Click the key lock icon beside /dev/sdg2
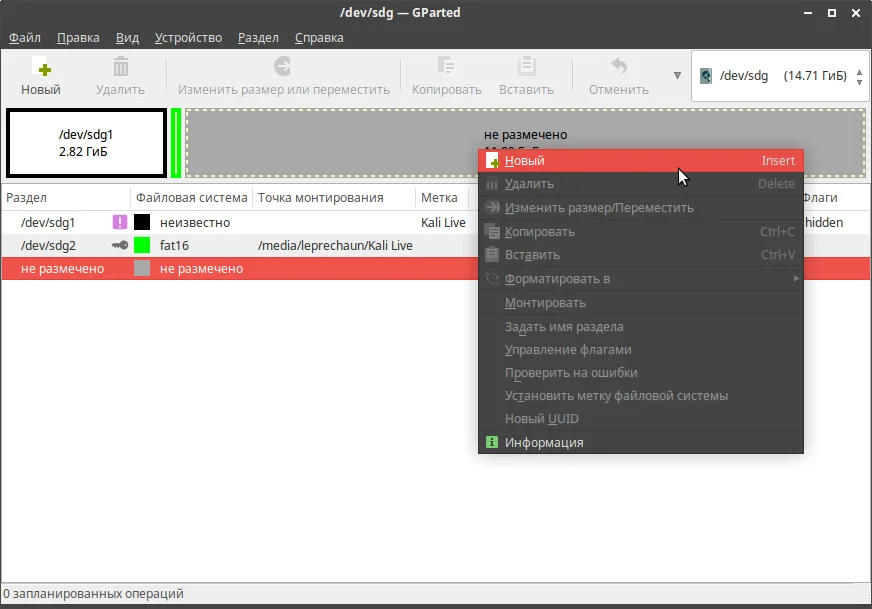The width and height of the screenshot is (872, 609). coord(120,245)
